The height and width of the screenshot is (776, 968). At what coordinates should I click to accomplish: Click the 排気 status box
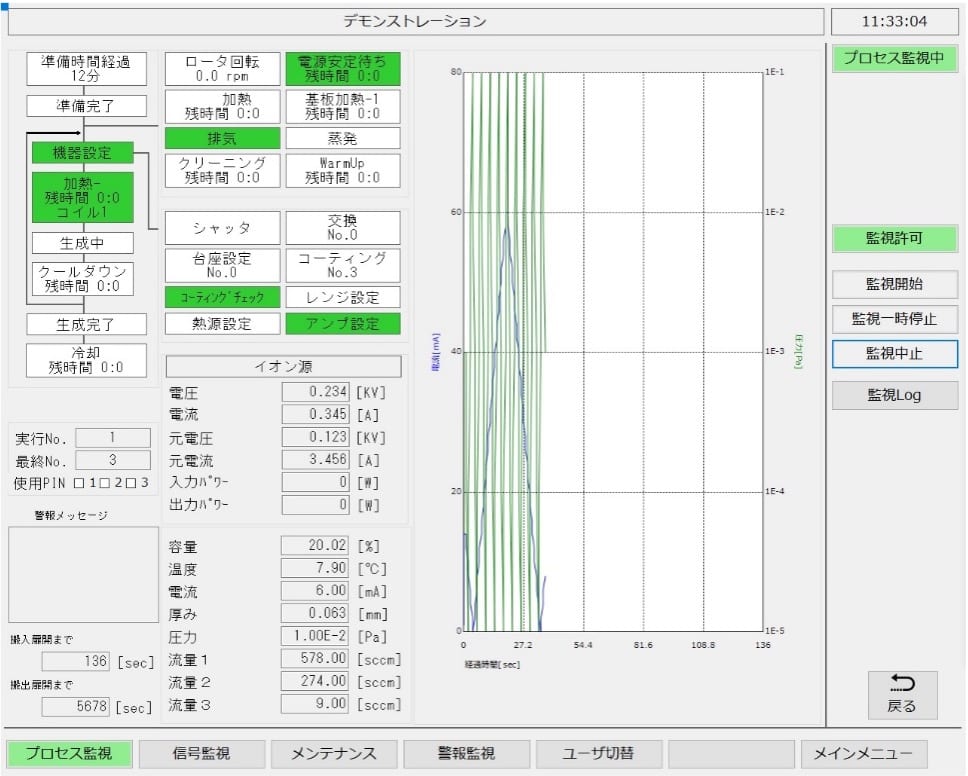pos(222,138)
